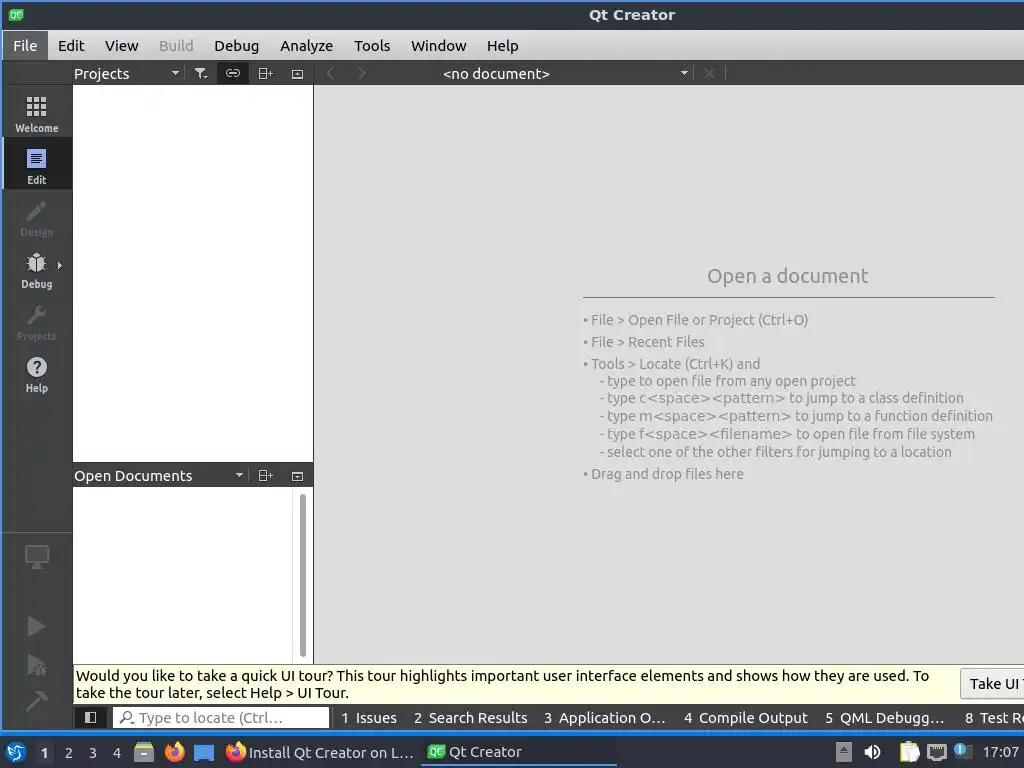Click the 17:07 clock in taskbar
The image size is (1024, 768).
(1000, 752)
